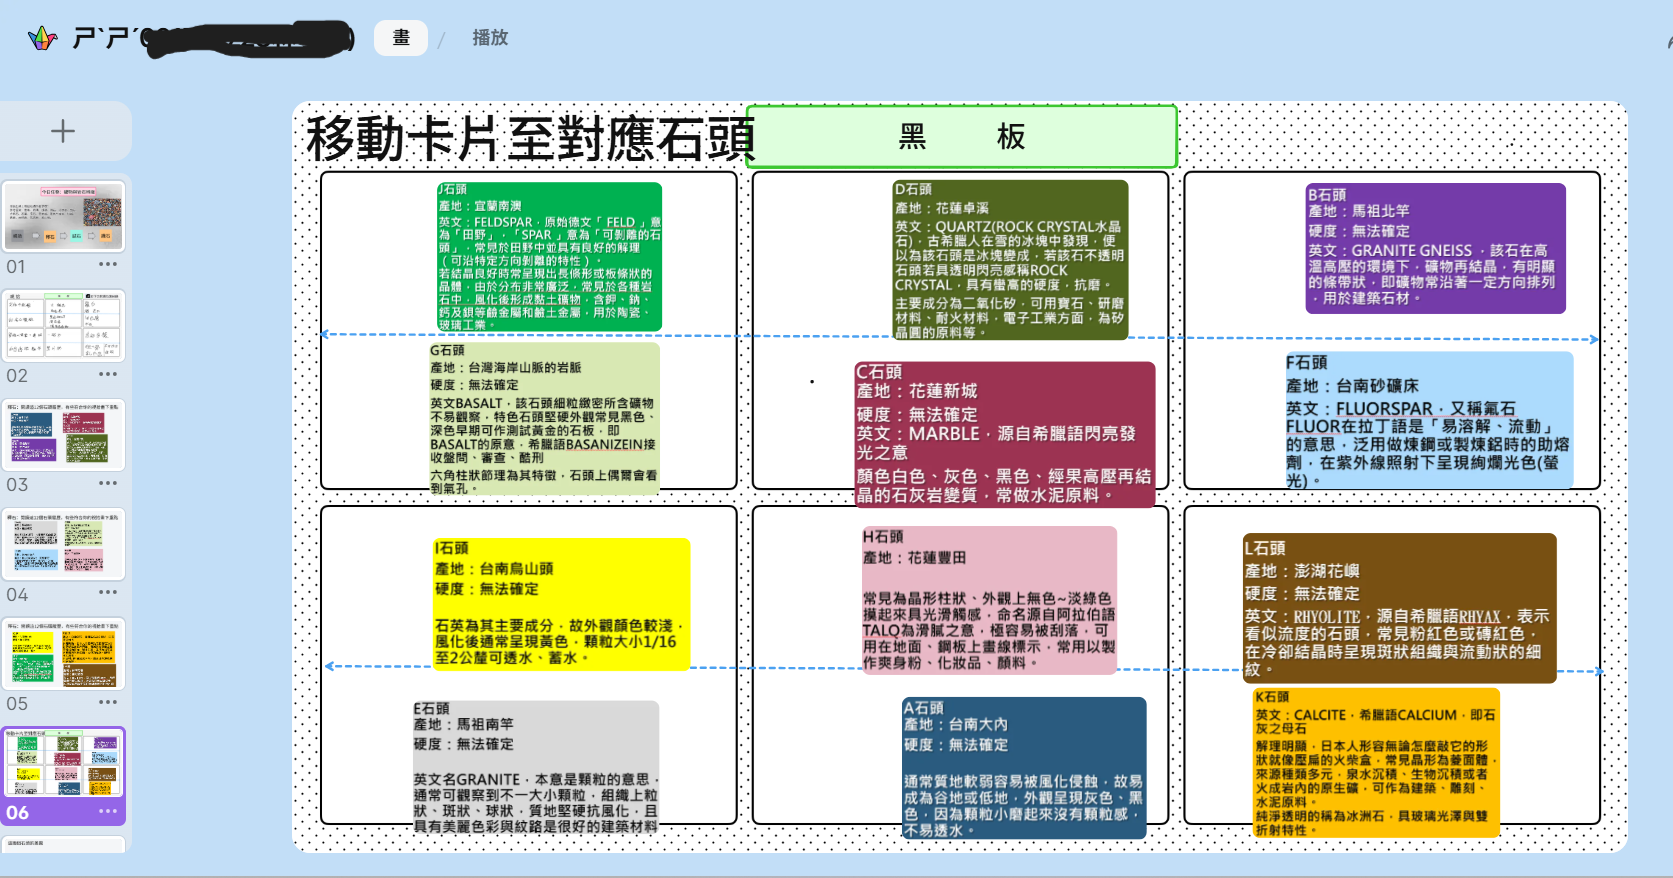Open the three-dot menu for slide 02
This screenshot has width=1673, height=878.
coord(108,374)
